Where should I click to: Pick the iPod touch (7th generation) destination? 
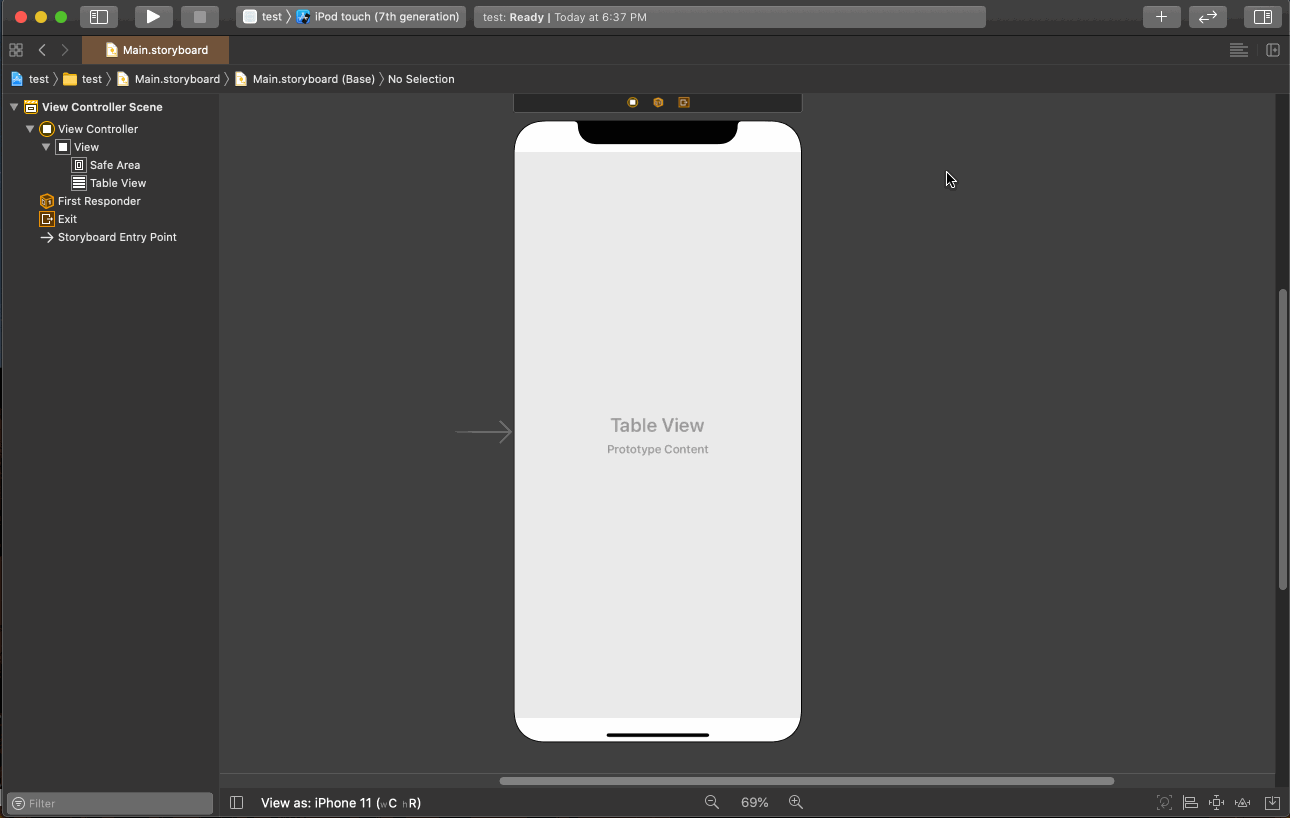[379, 17]
